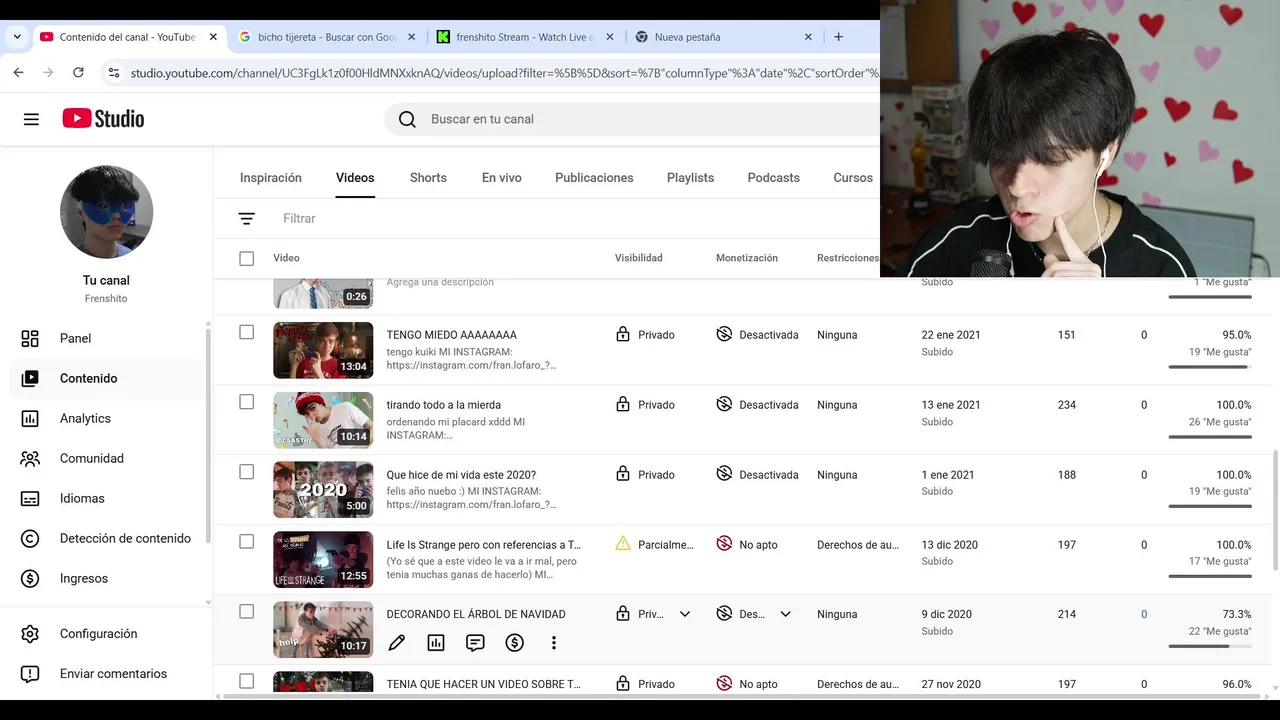This screenshot has height=720, width=1280.
Task: Click the Enviar comentarios feedback icon
Action: 30,674
